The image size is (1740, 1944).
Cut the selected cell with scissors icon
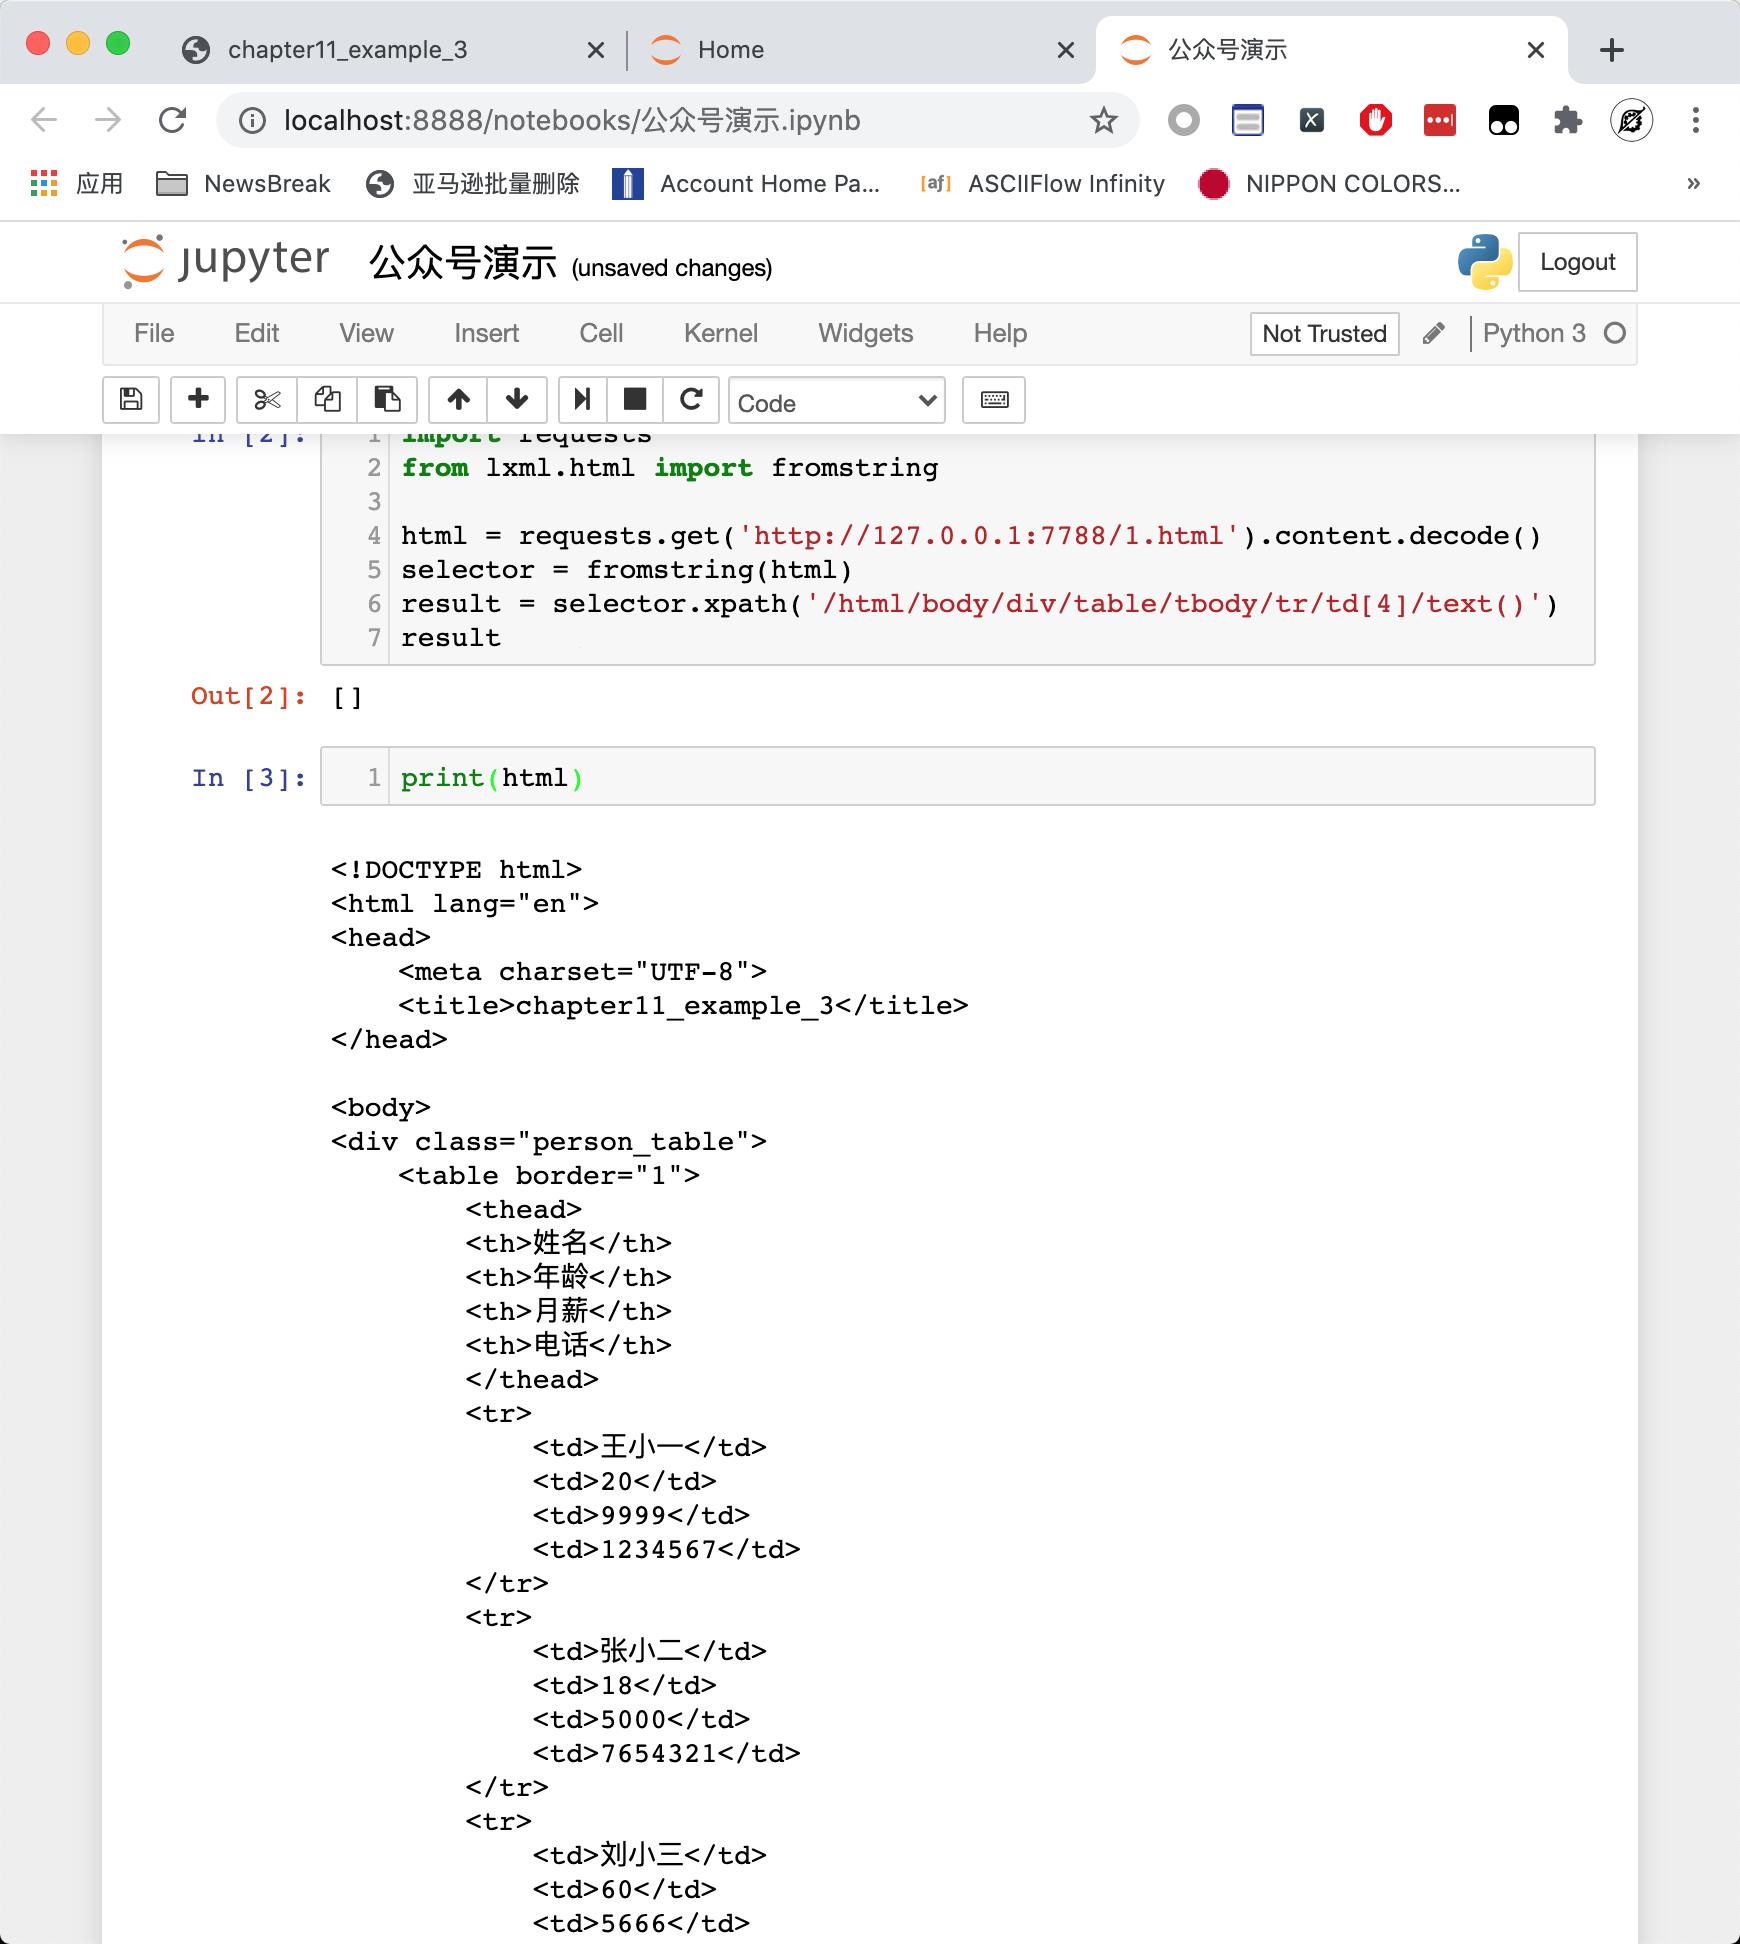click(x=265, y=400)
